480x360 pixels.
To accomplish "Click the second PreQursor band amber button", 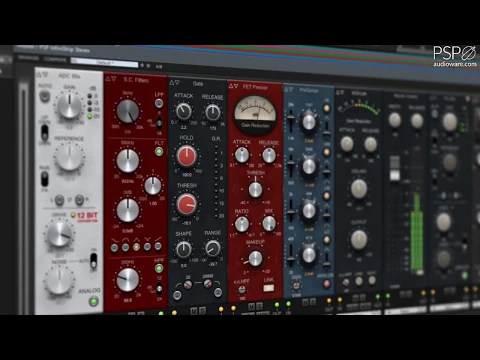I will [x=327, y=152].
